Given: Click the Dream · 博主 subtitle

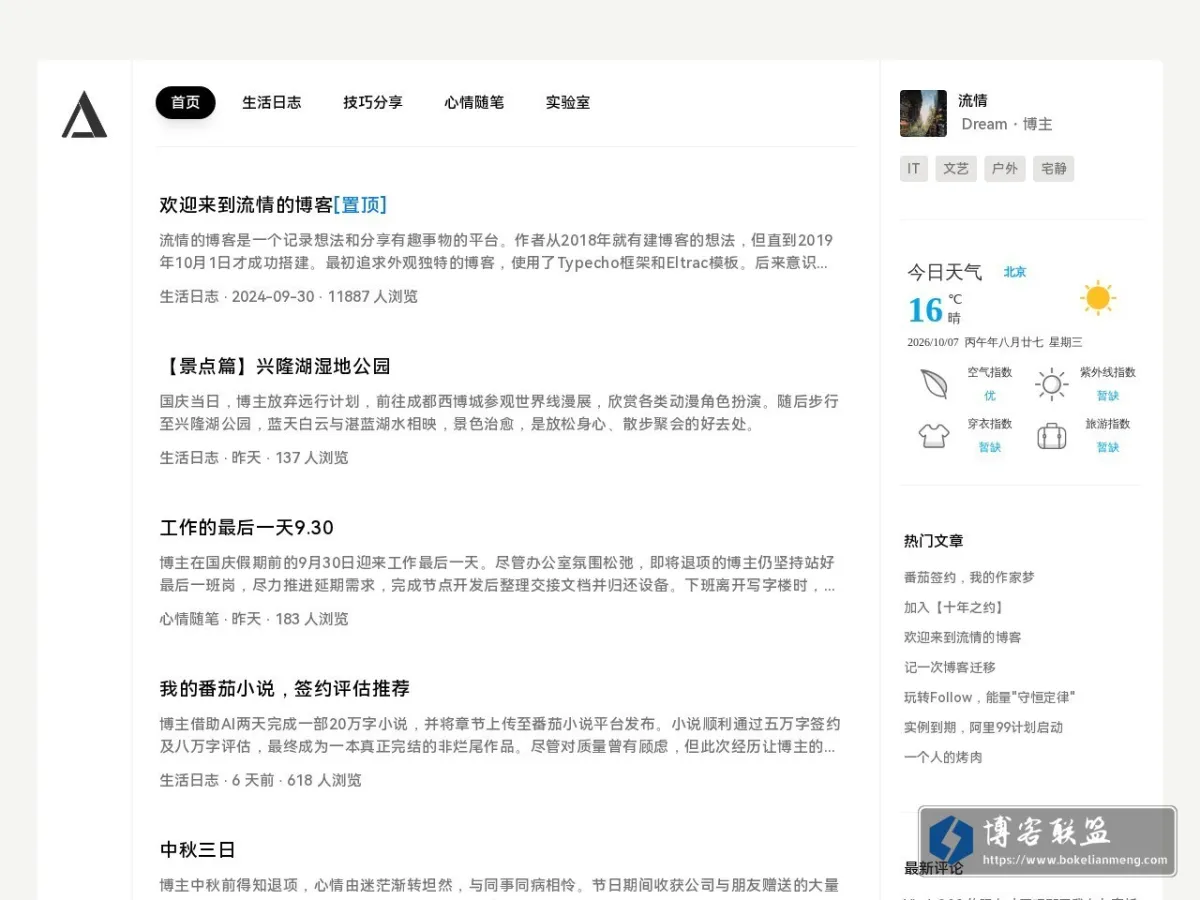Looking at the screenshot, I should click(1007, 124).
